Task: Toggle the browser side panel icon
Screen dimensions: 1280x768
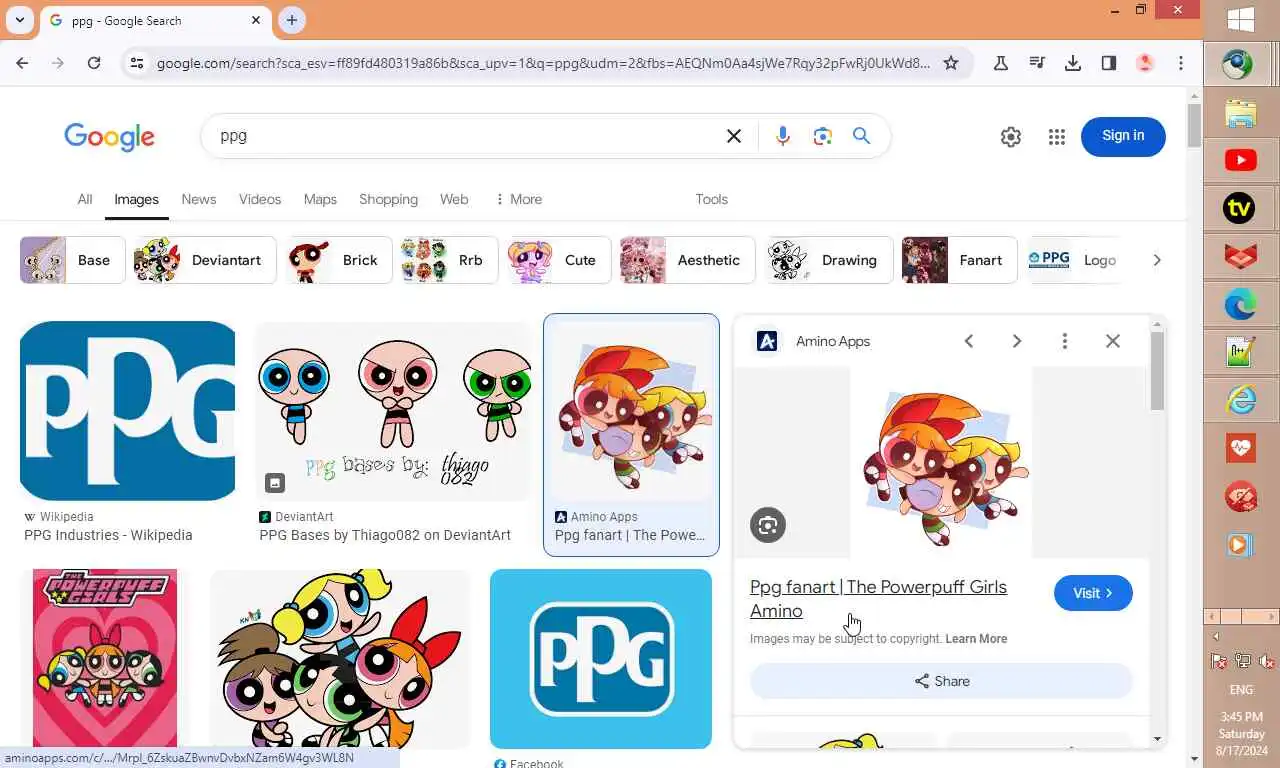Action: (1109, 63)
